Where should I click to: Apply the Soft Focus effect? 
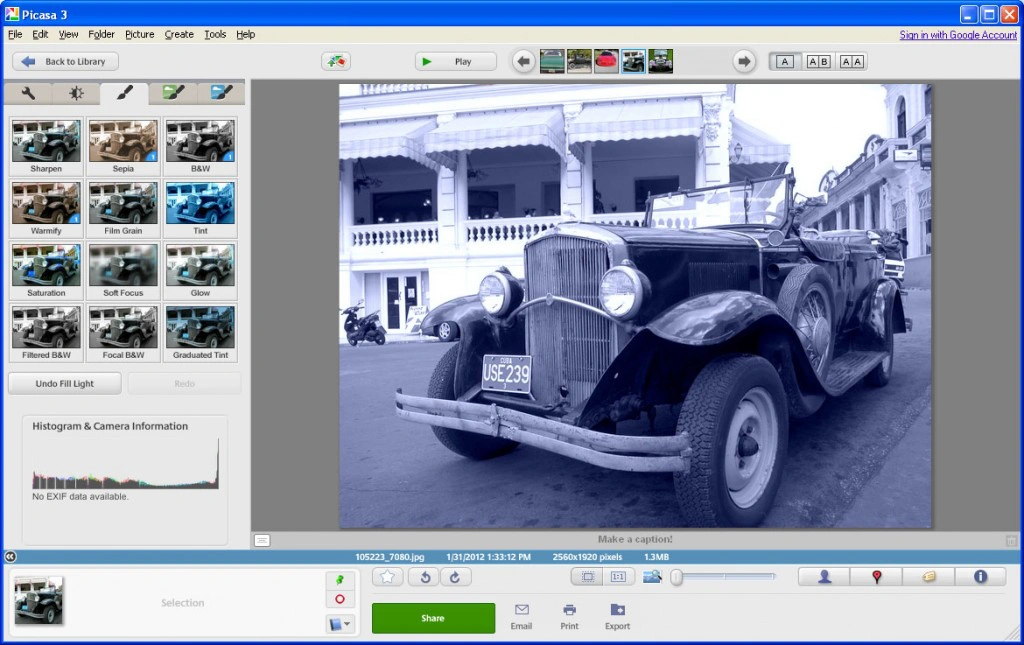point(123,270)
